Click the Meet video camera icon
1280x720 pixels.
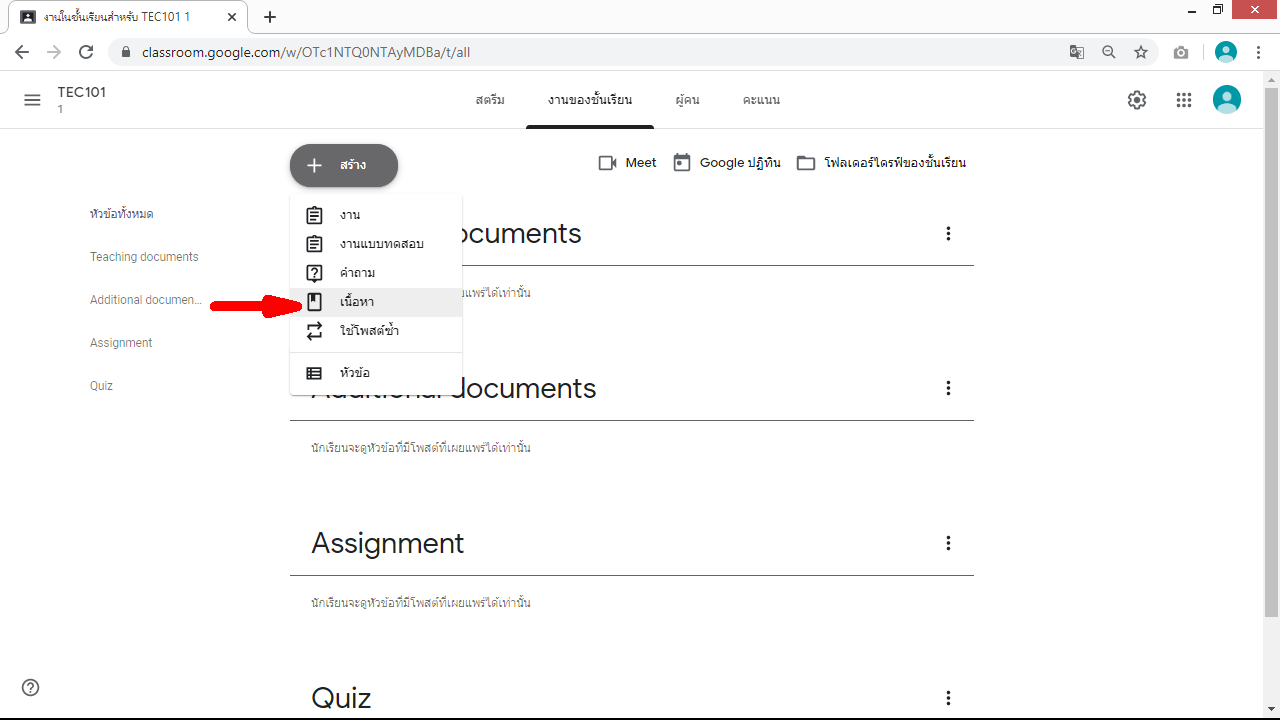[x=607, y=163]
